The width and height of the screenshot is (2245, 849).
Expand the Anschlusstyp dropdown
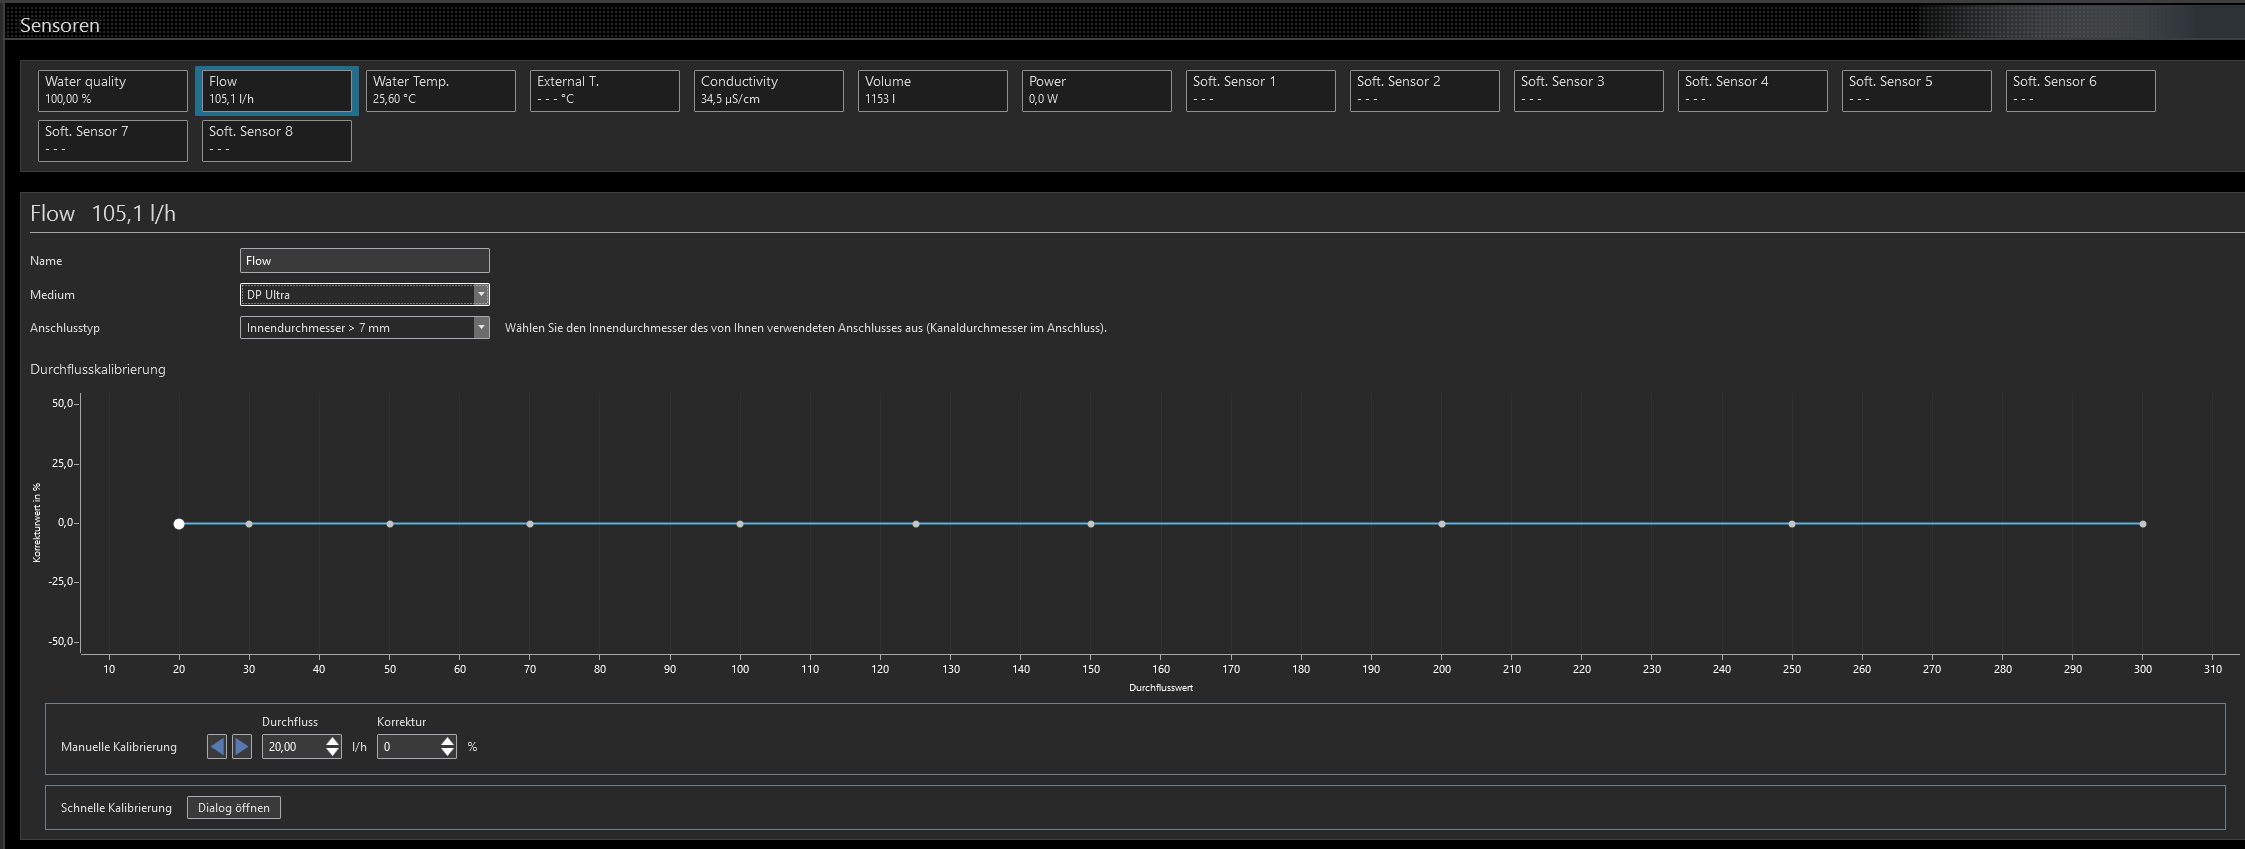tap(364, 328)
